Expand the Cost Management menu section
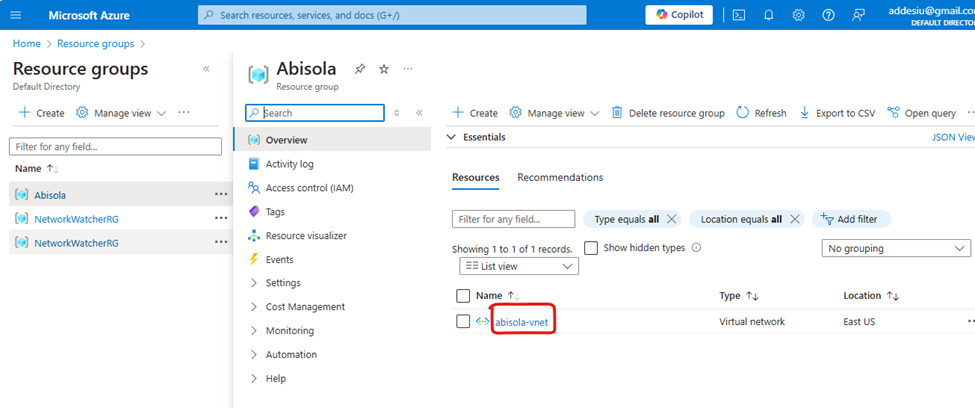The image size is (975, 408). click(304, 307)
